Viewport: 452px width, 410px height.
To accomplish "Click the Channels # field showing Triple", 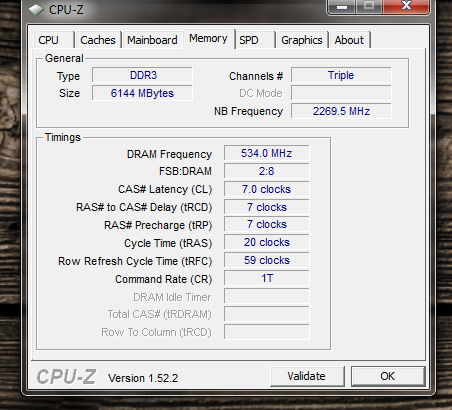I will 341,75.
